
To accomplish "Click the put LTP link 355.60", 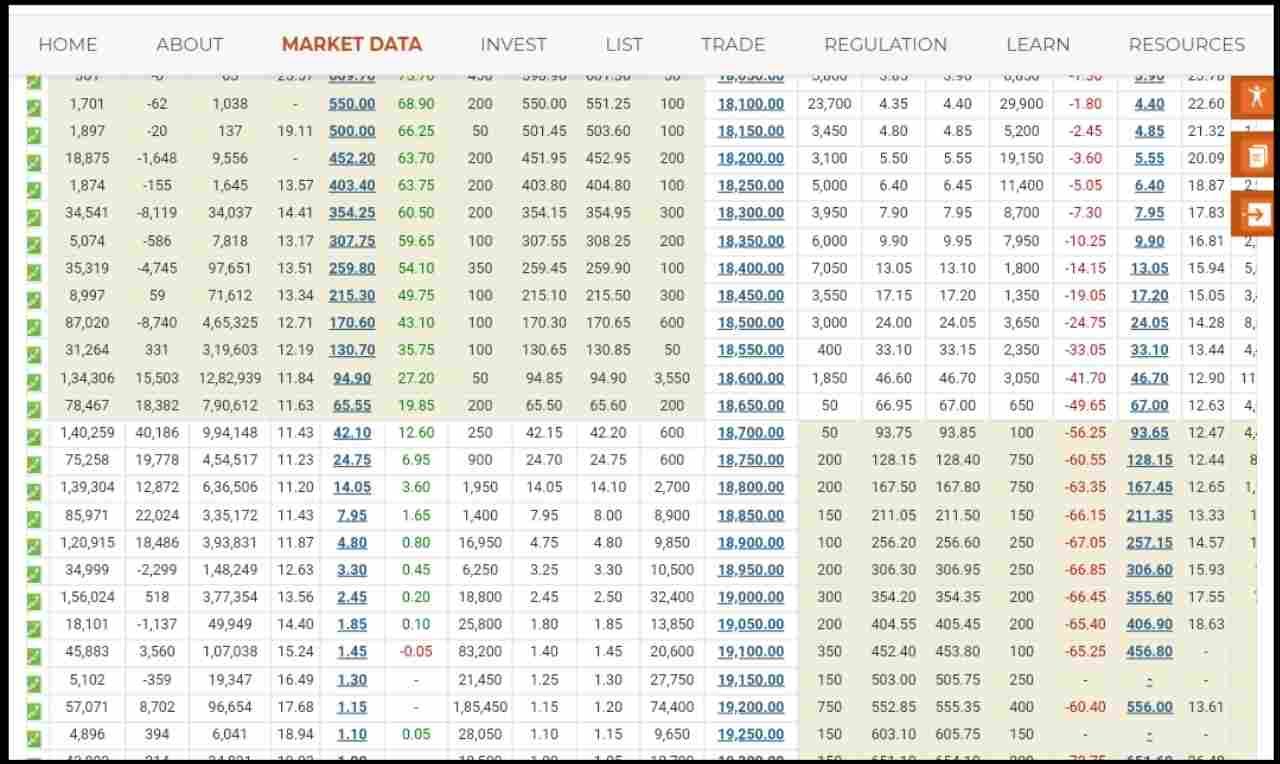I will (x=1150, y=597).
